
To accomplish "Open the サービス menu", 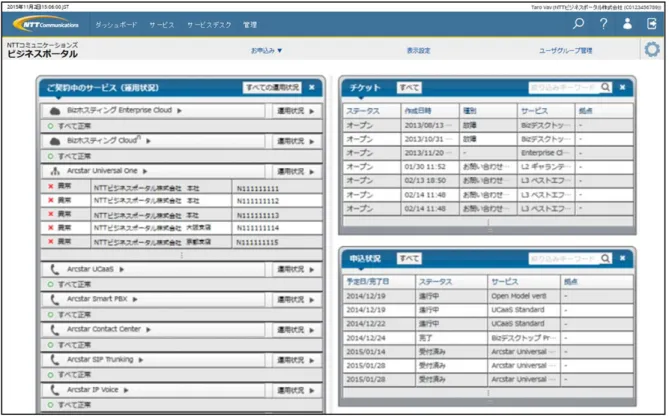I will pos(162,25).
